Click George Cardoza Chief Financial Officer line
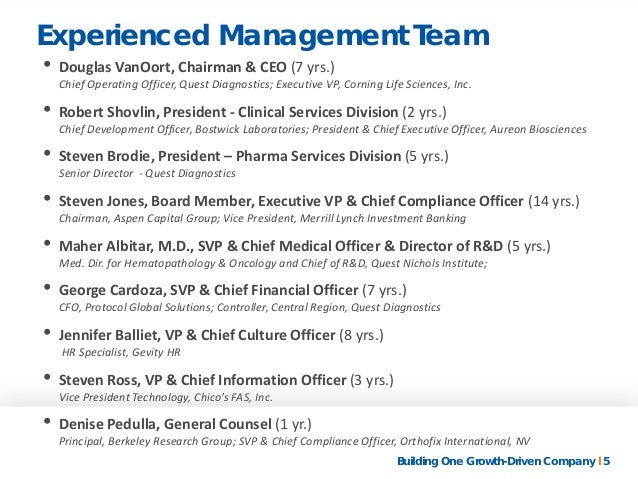 (x=233, y=290)
